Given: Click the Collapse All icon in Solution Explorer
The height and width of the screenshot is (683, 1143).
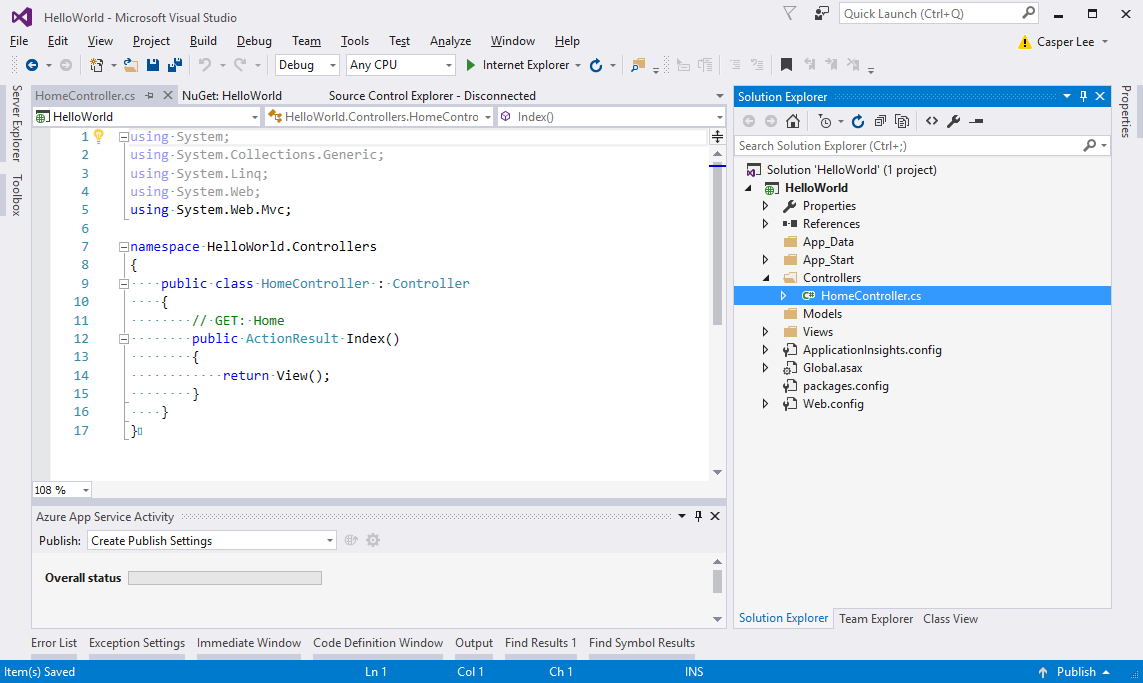Looking at the screenshot, I should (880, 121).
